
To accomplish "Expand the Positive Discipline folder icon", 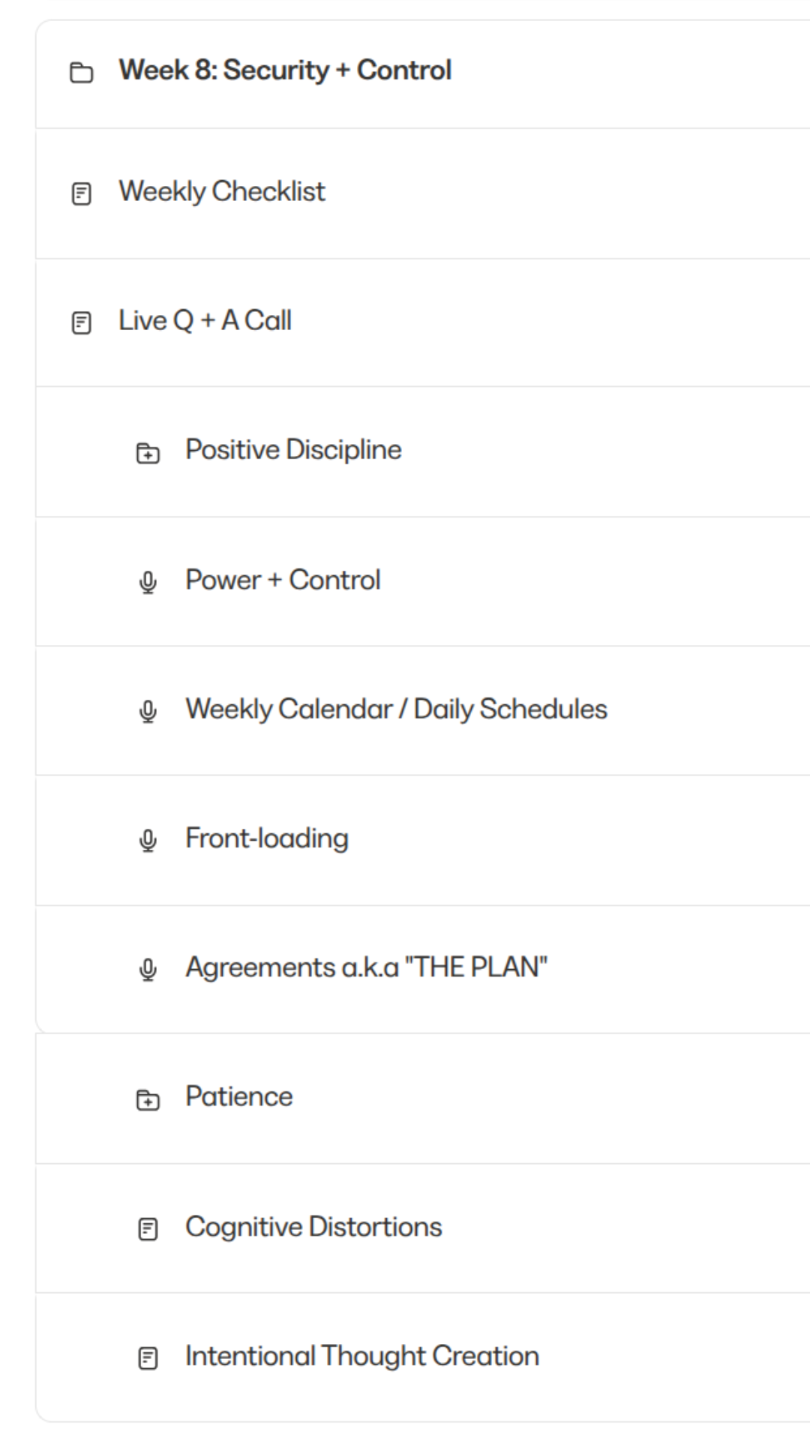I will coord(148,453).
